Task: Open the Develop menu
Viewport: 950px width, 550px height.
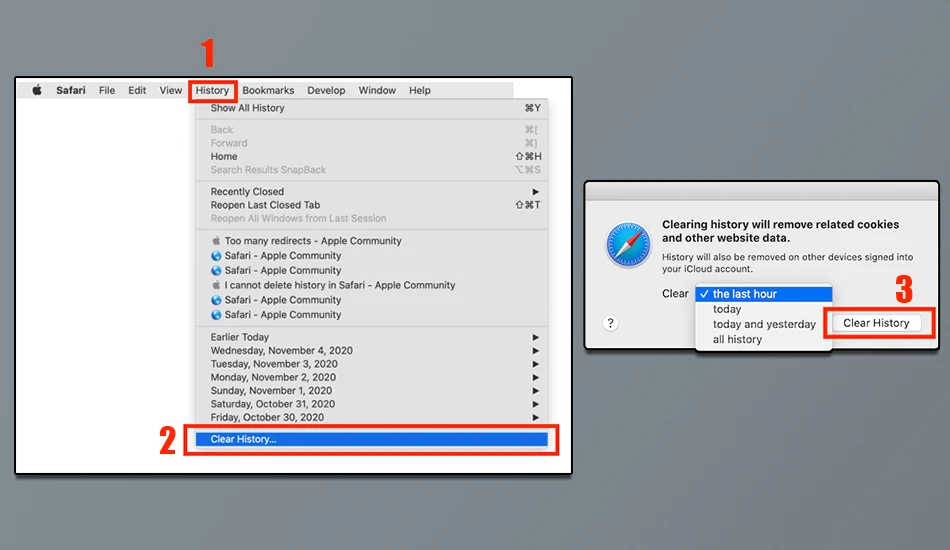Action: (x=326, y=90)
